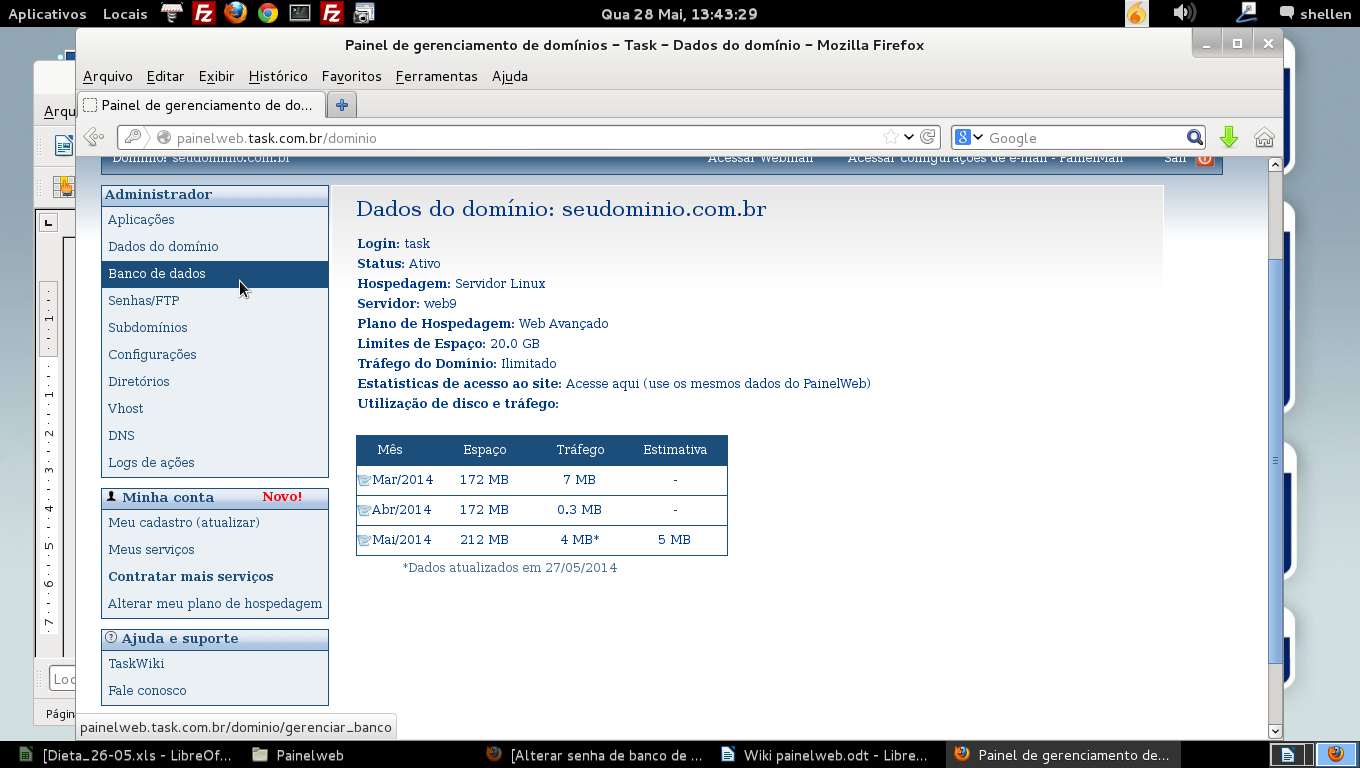Open Vhost sidebar link
This screenshot has width=1360, height=768.
click(126, 409)
